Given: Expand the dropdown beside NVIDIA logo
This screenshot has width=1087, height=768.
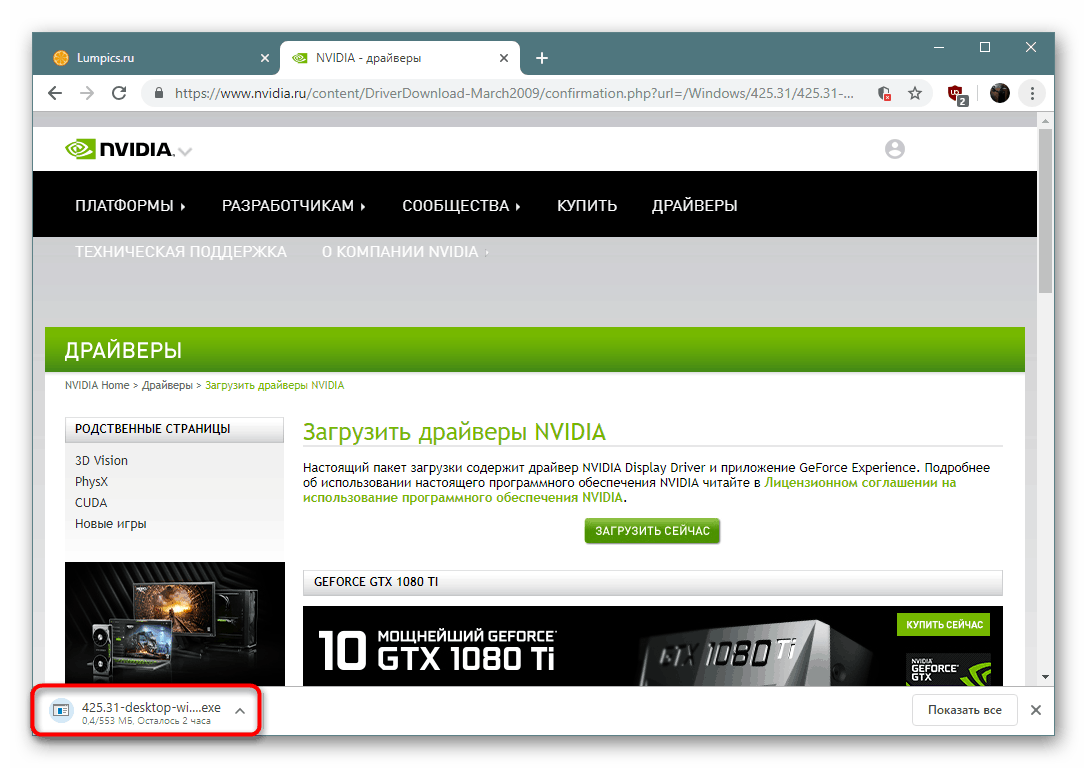Looking at the screenshot, I should click(x=185, y=150).
